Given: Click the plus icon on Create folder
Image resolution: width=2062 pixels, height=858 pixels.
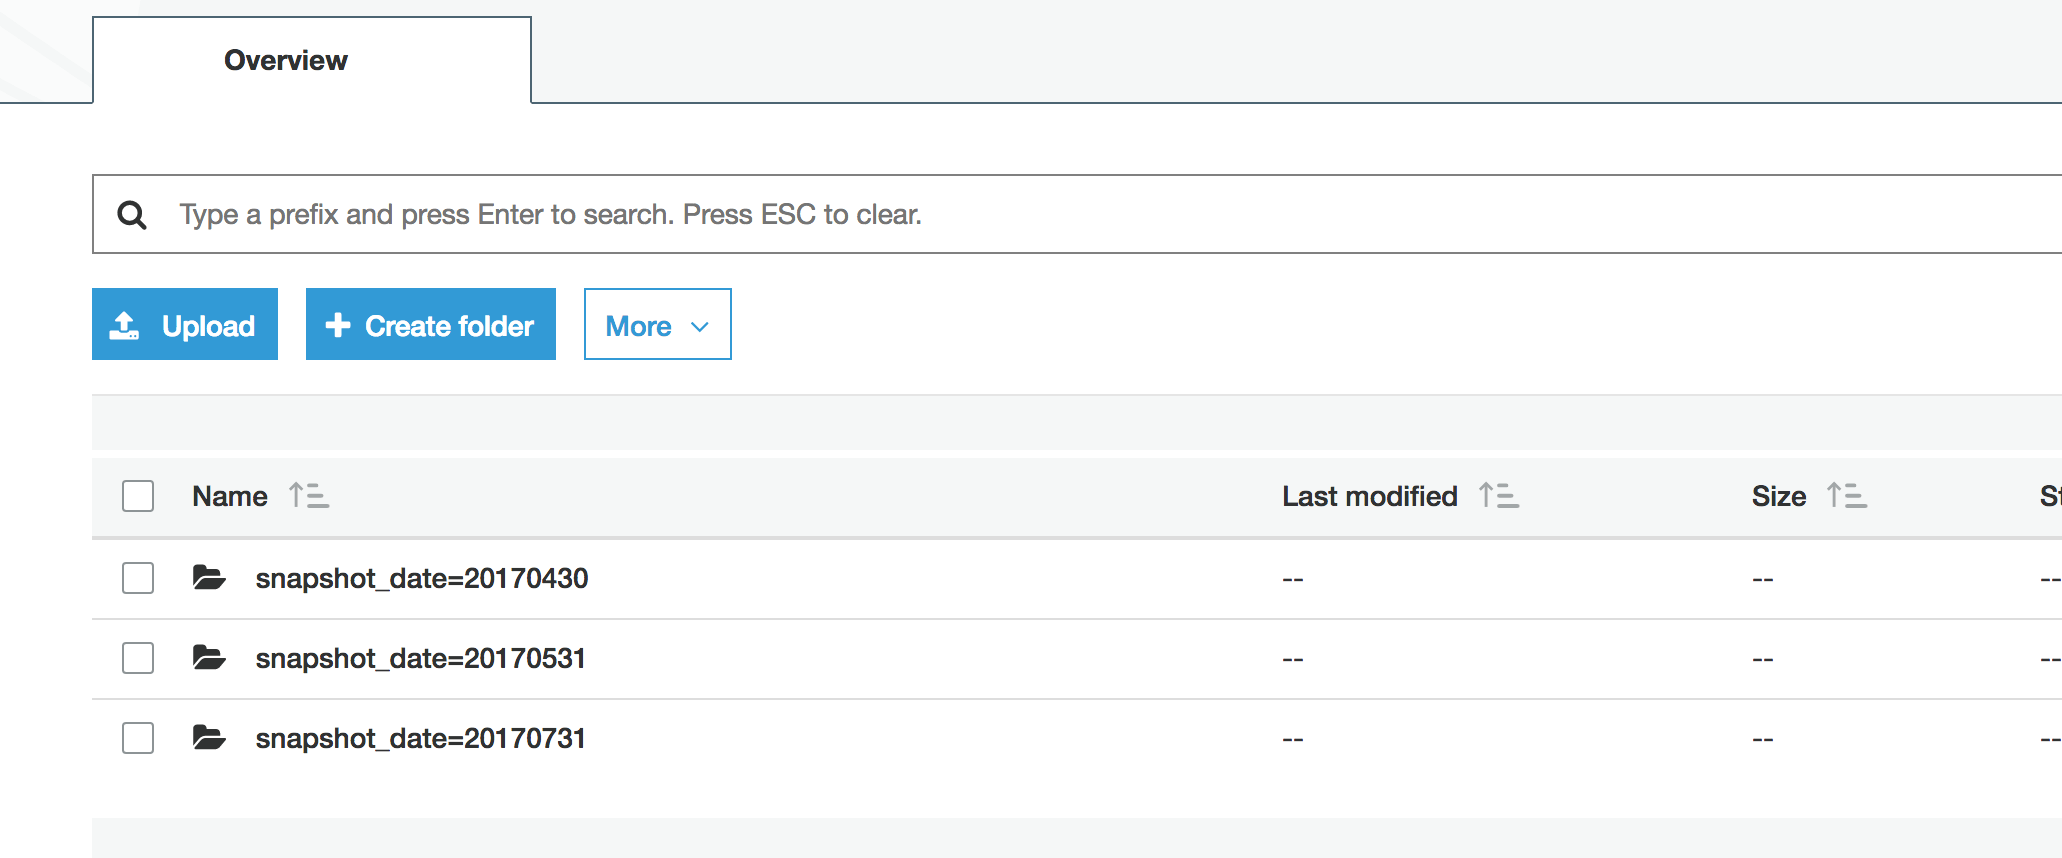Looking at the screenshot, I should coord(338,325).
